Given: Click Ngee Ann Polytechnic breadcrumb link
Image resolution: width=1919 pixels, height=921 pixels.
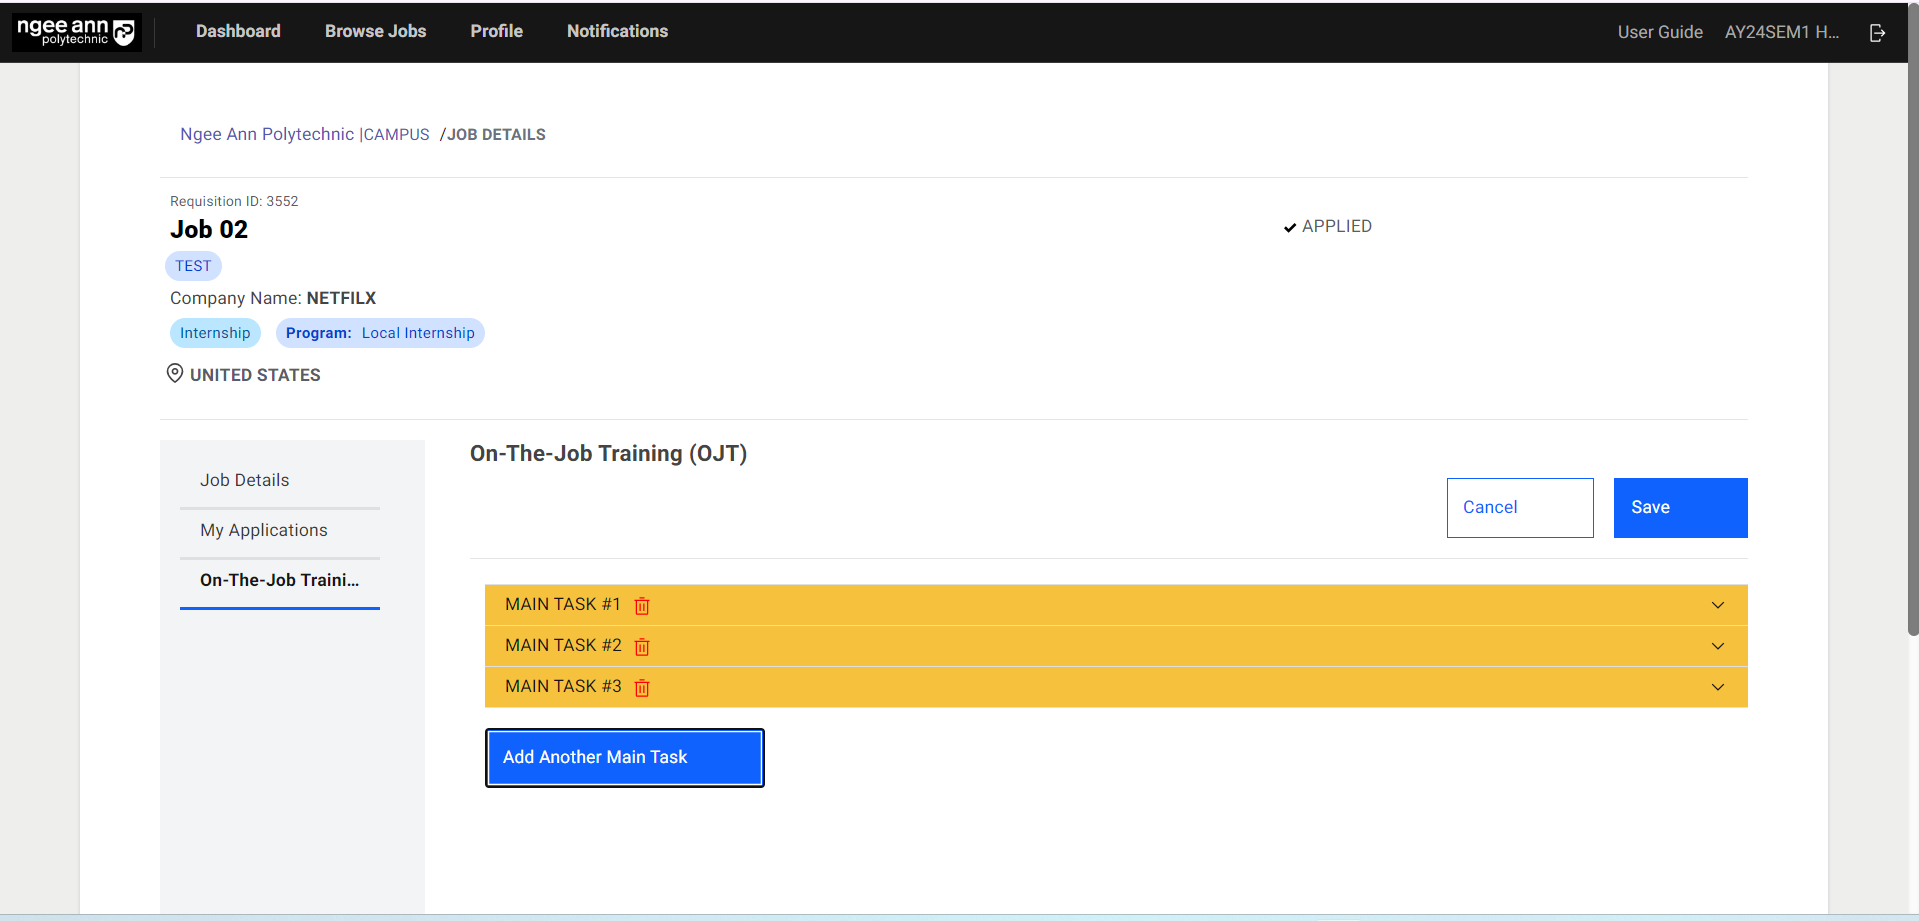Looking at the screenshot, I should click(266, 134).
